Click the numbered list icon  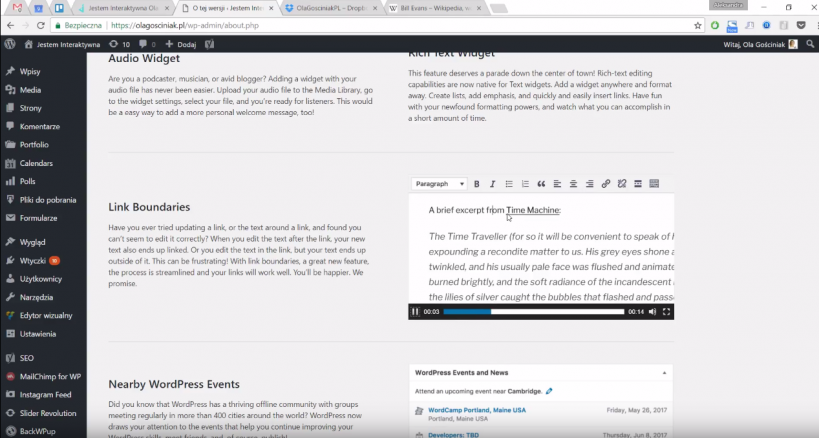click(x=525, y=184)
